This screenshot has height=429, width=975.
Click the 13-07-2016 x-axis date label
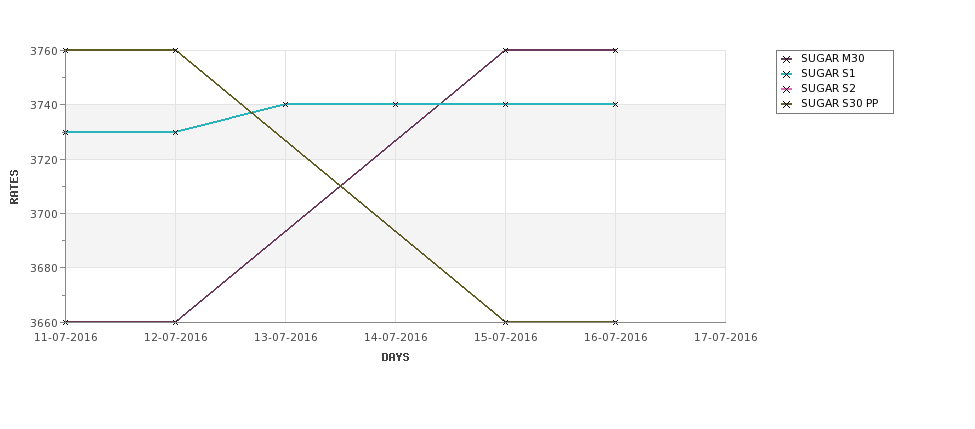click(285, 338)
